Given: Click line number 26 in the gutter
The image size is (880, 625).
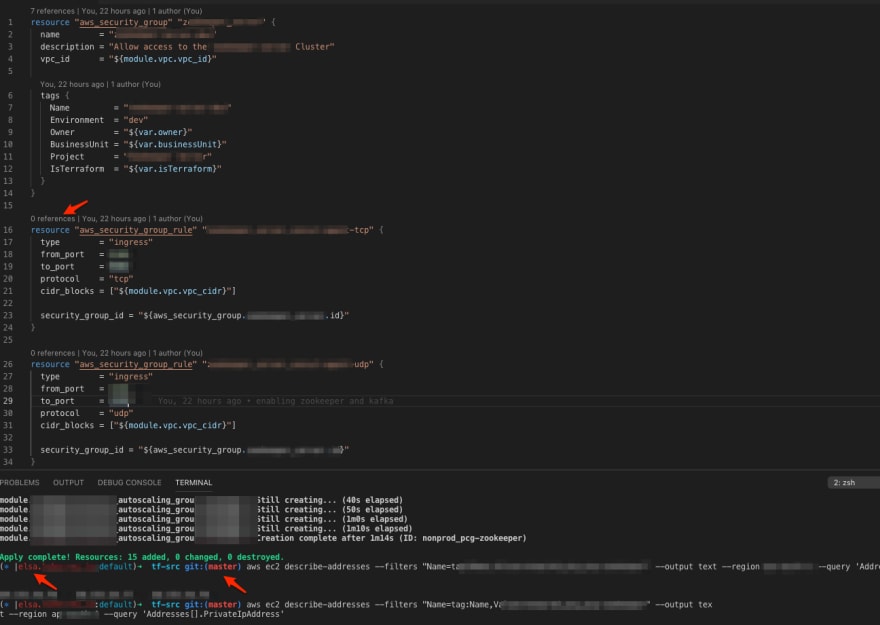Looking at the screenshot, I should tap(8, 364).
